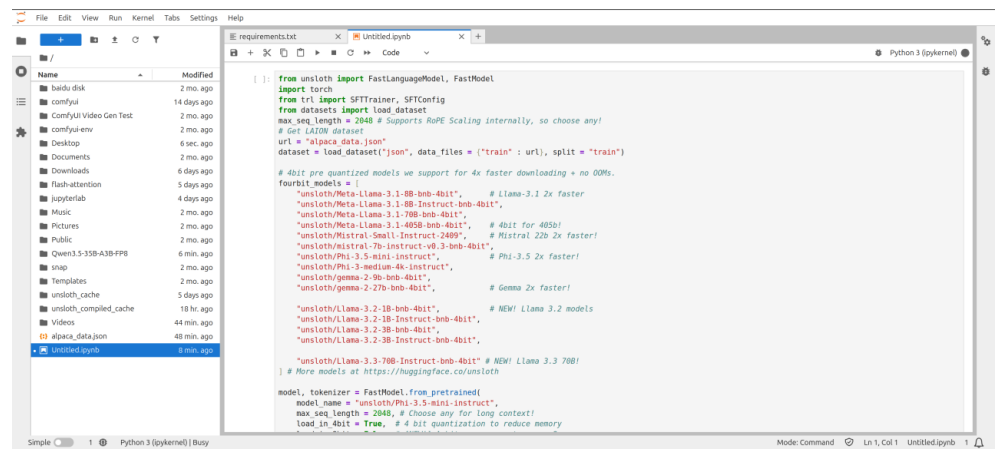Click inside the code cell editor
1008x460 pixels.
tap(618, 251)
